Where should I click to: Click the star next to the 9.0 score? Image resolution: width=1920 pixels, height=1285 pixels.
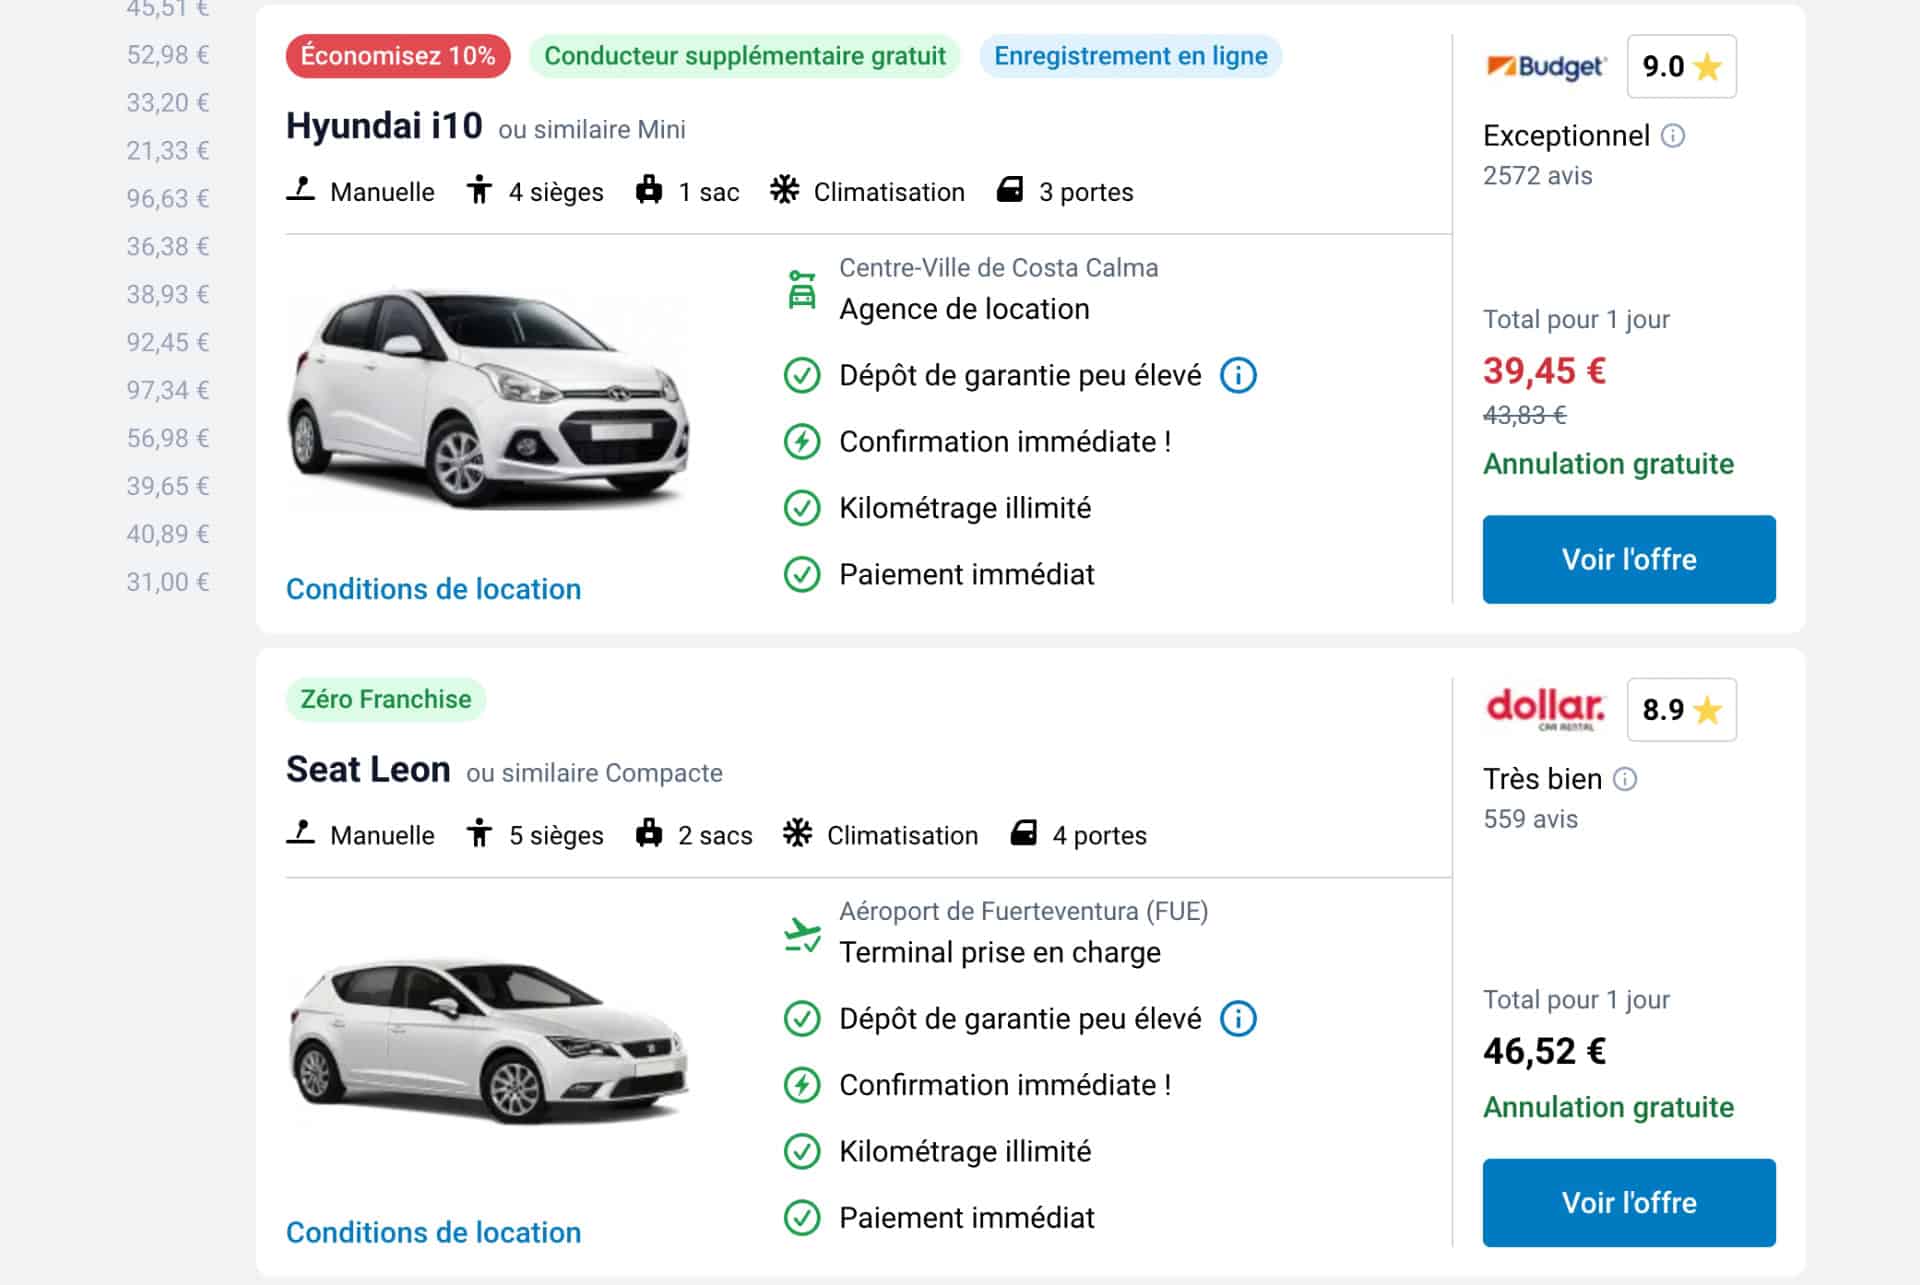[1706, 66]
